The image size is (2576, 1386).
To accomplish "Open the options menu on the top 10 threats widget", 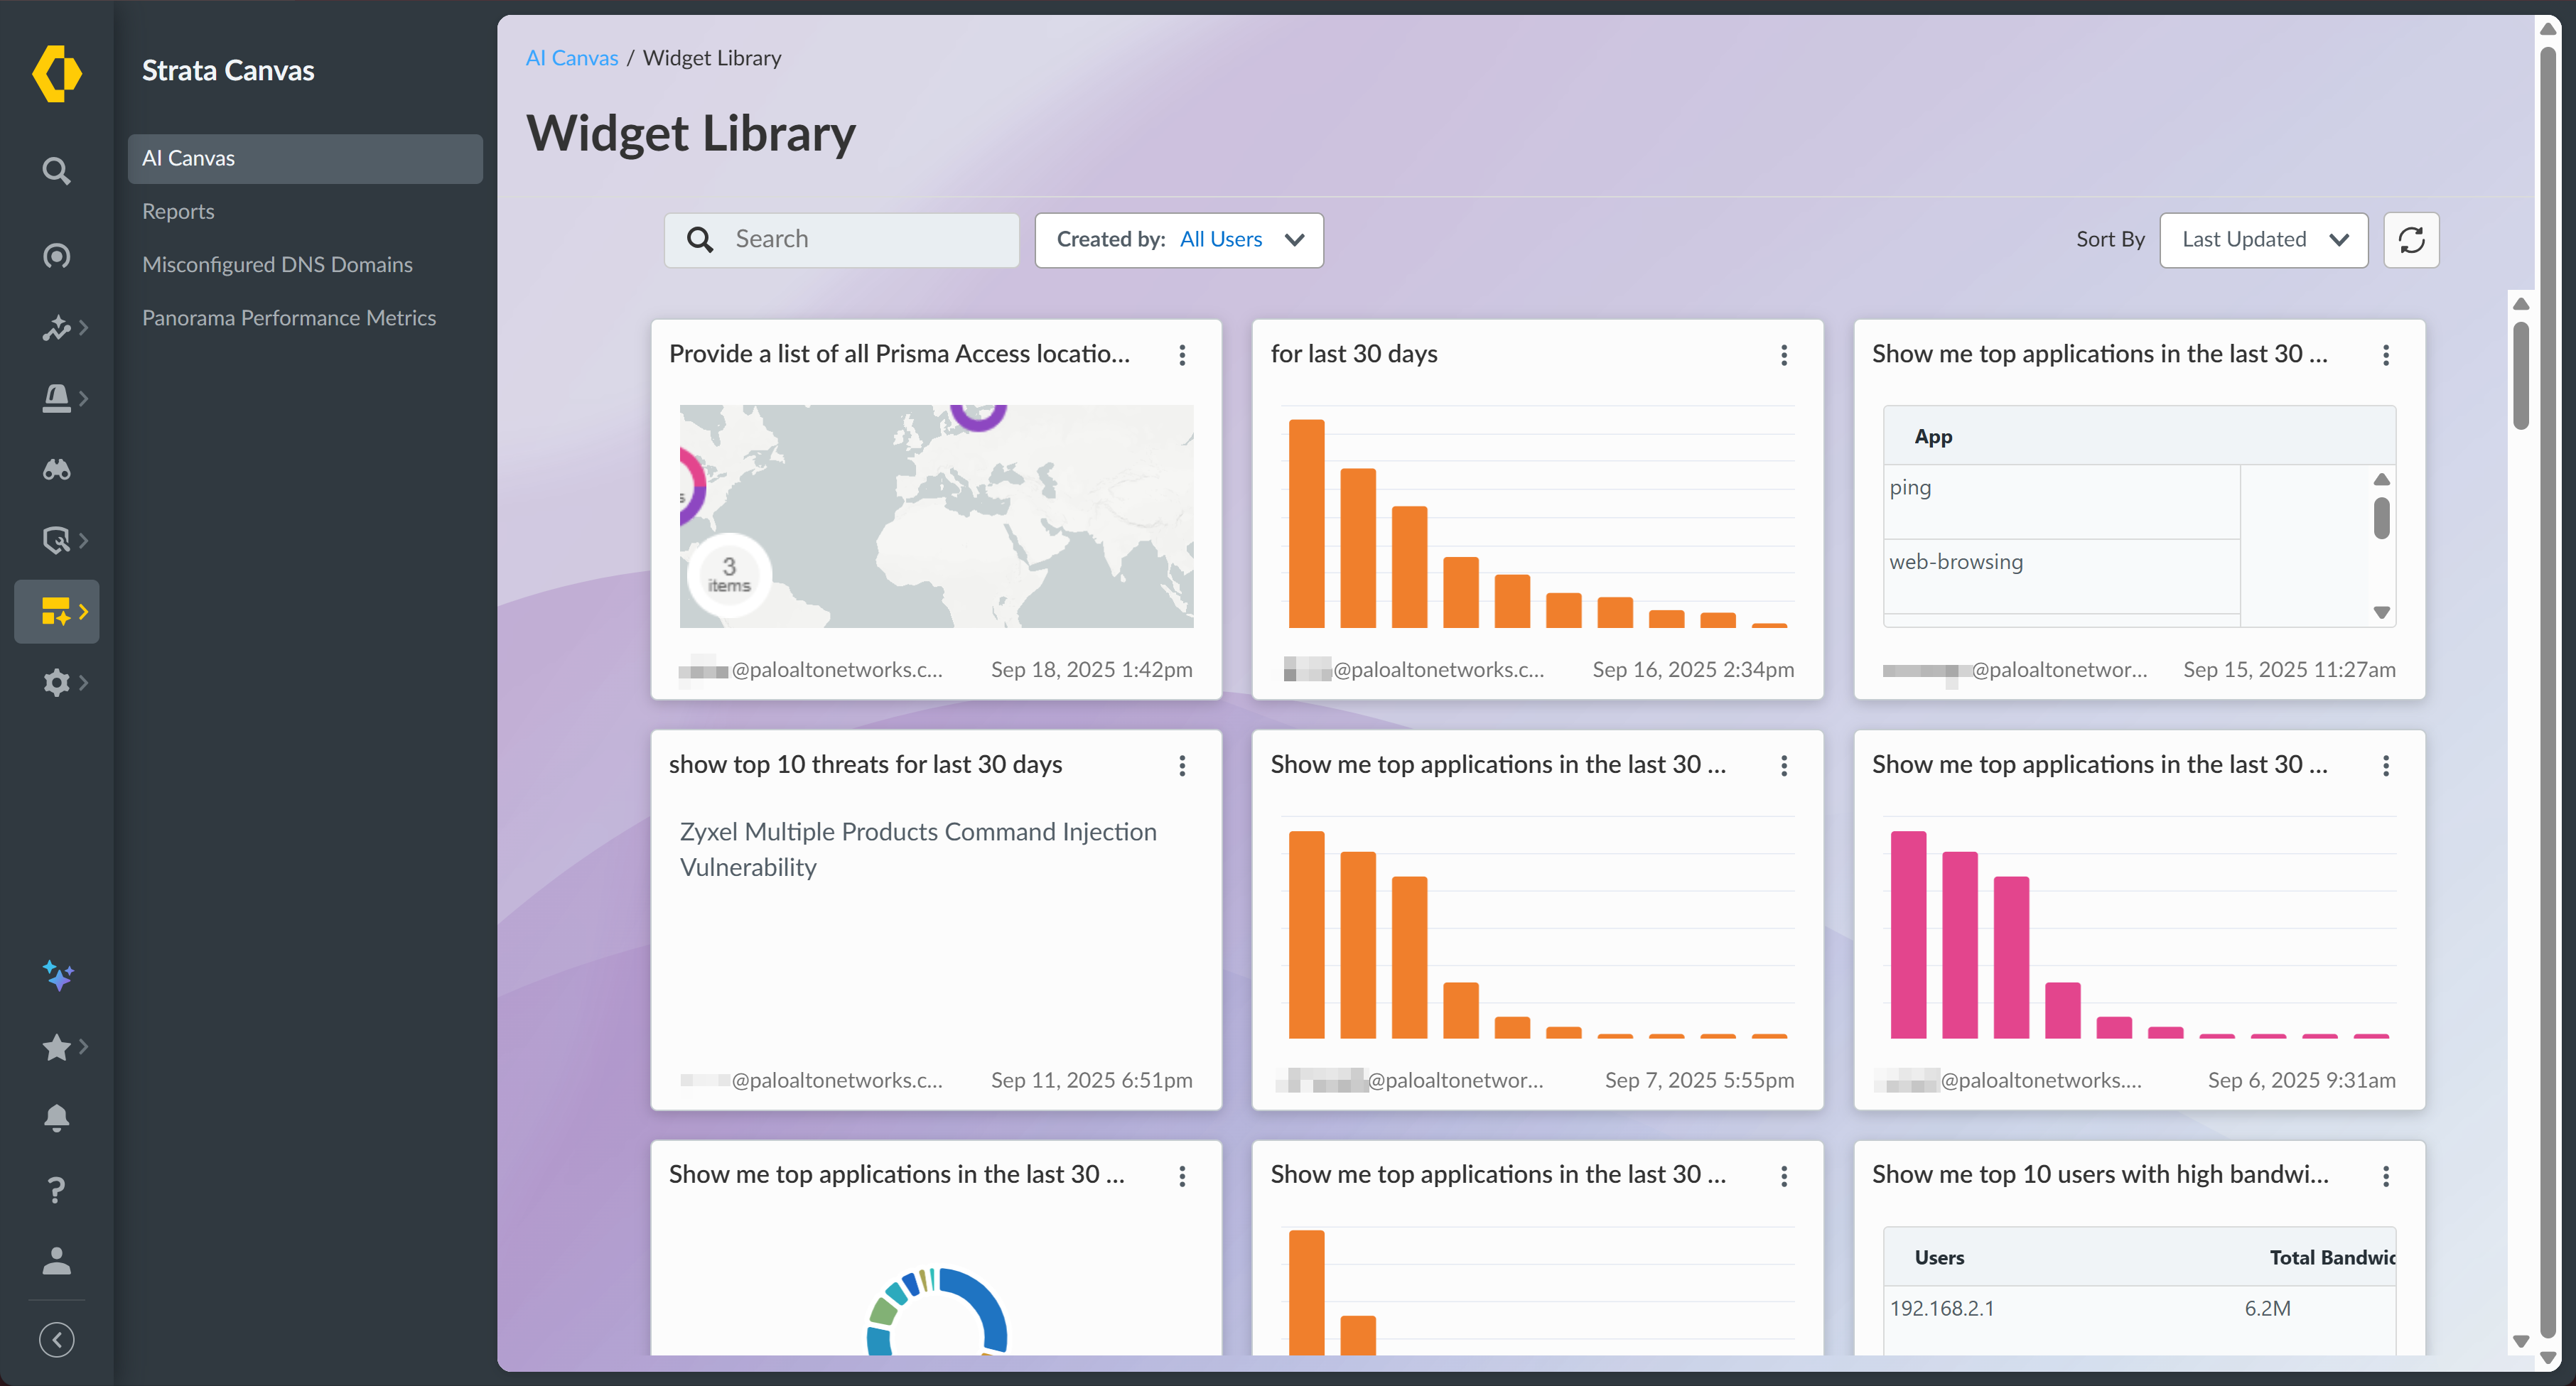I will point(1182,765).
